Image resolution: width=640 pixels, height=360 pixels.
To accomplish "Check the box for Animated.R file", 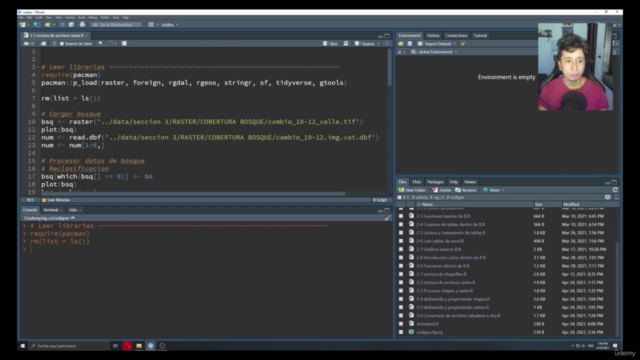I will point(401,324).
